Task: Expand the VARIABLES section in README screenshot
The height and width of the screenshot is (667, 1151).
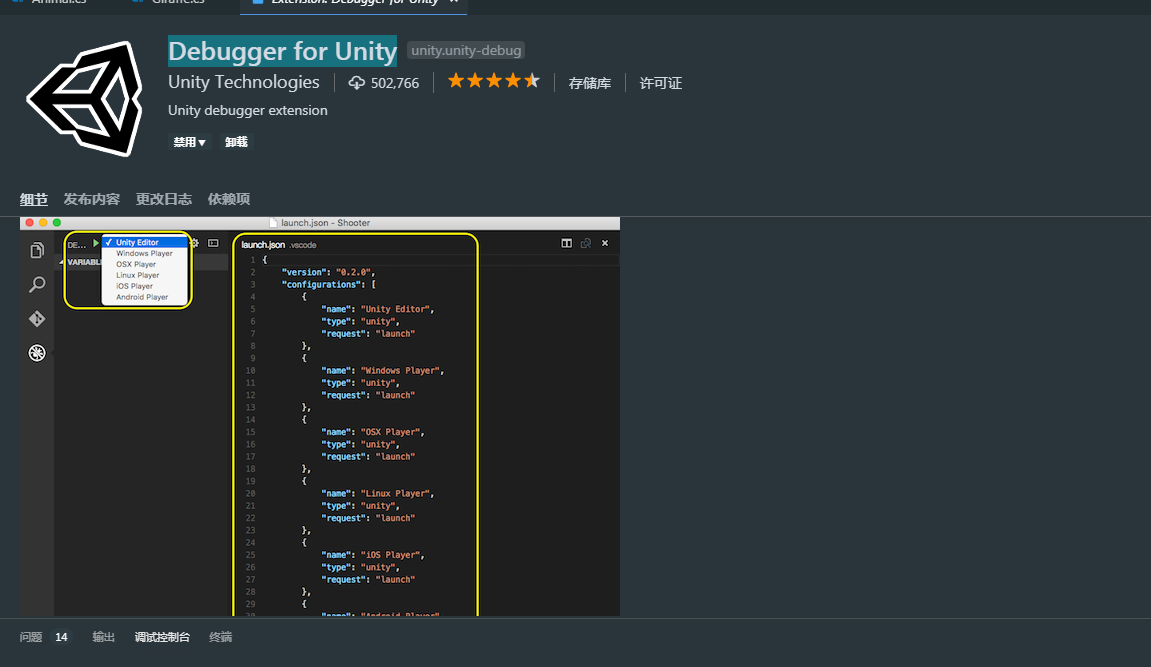Action: pos(83,262)
